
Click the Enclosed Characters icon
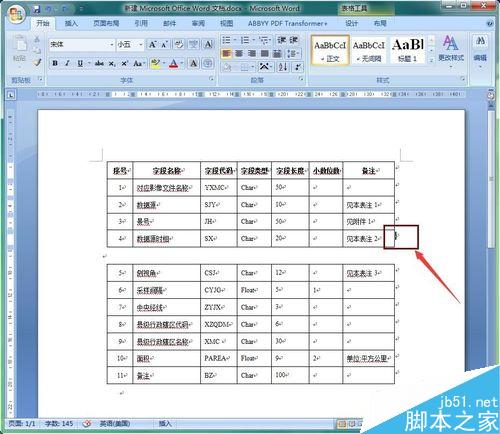coord(208,63)
